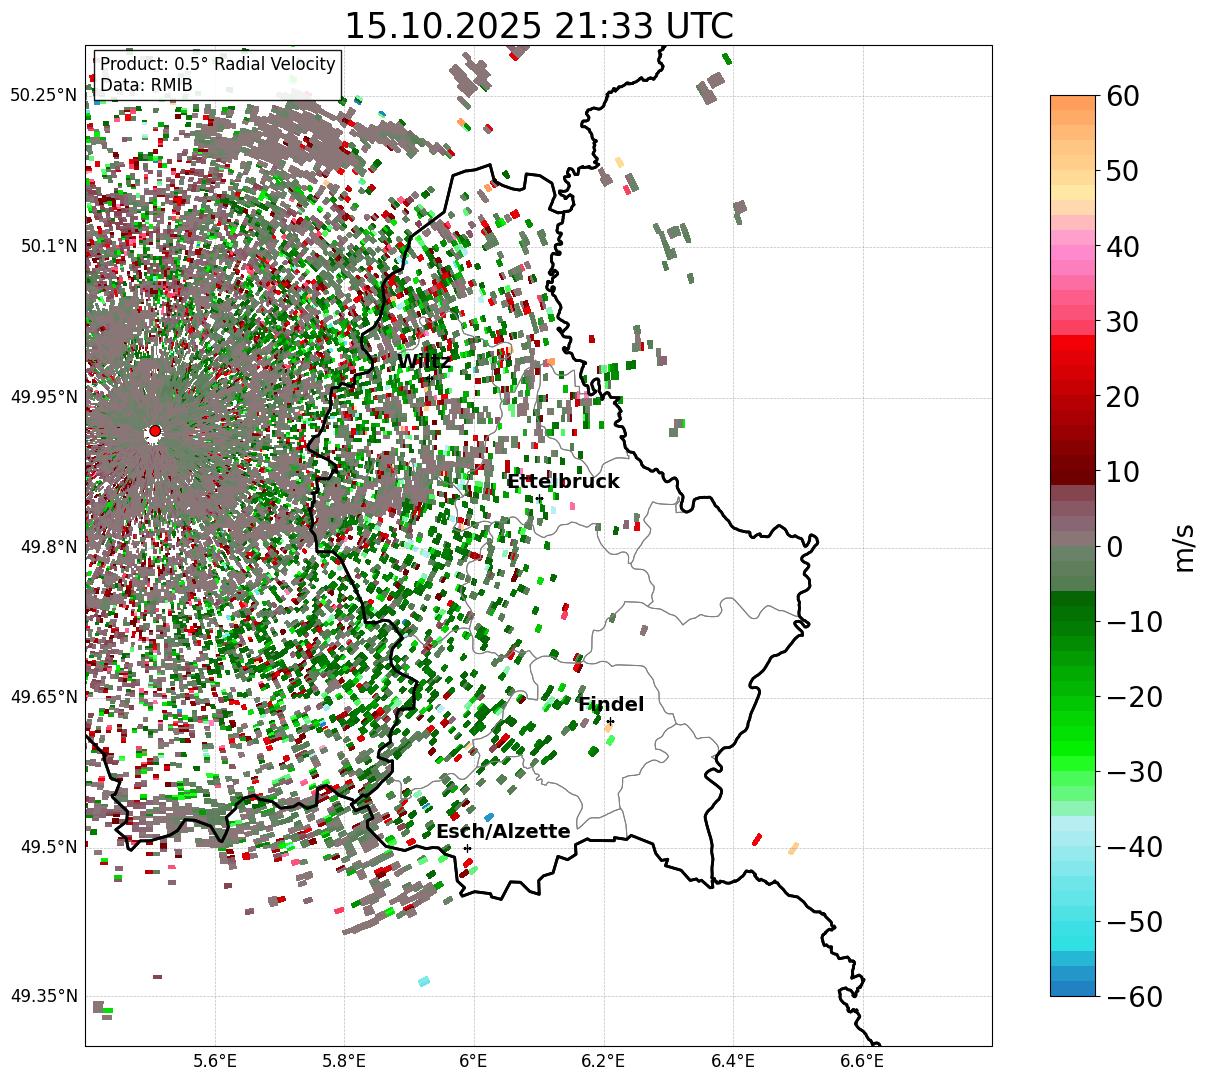Click the Data: RMIB label
Viewport: 1207px width, 1081px height.
[146, 85]
